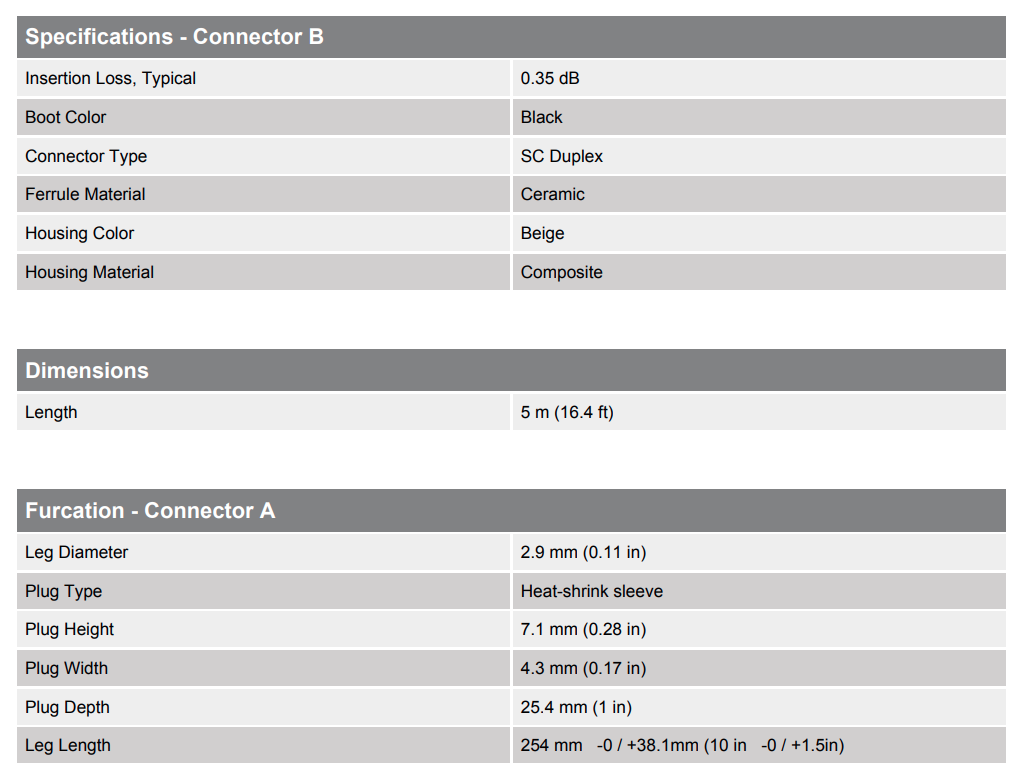Select the Boot Color row label

pos(65,117)
